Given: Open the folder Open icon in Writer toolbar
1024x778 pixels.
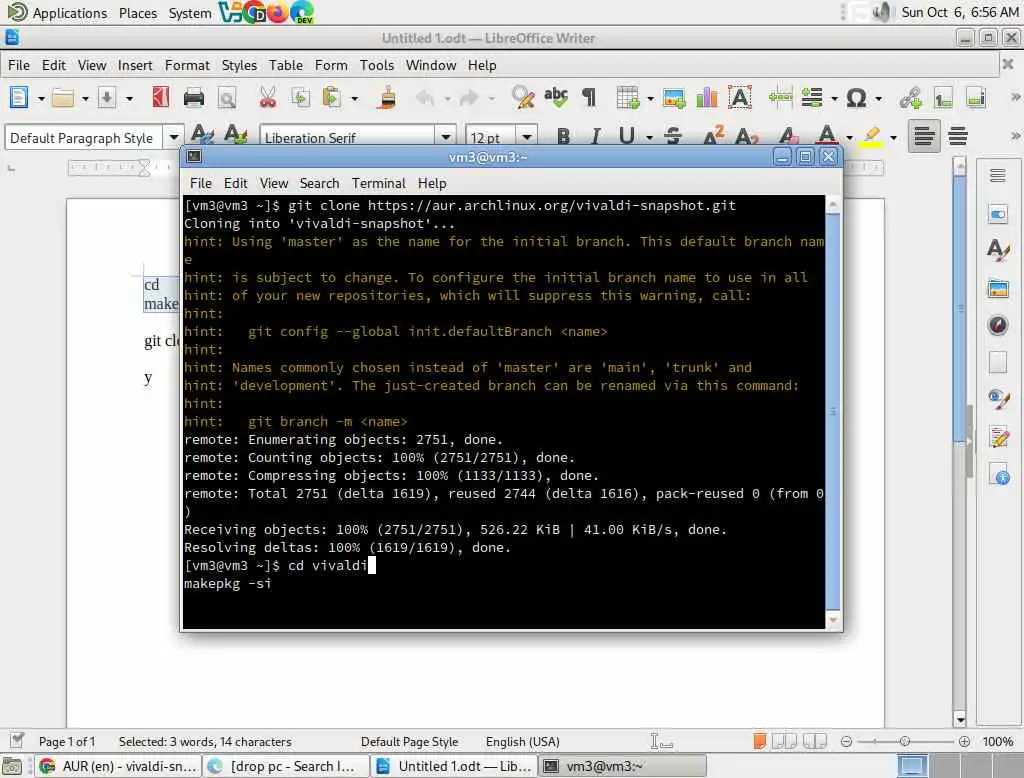Looking at the screenshot, I should [63, 98].
